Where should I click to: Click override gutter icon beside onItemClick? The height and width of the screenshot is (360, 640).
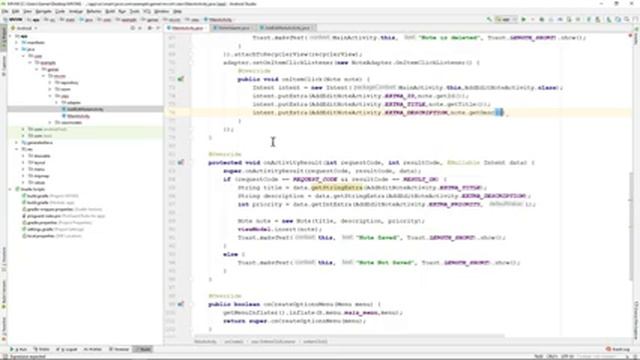pyautogui.click(x=181, y=79)
